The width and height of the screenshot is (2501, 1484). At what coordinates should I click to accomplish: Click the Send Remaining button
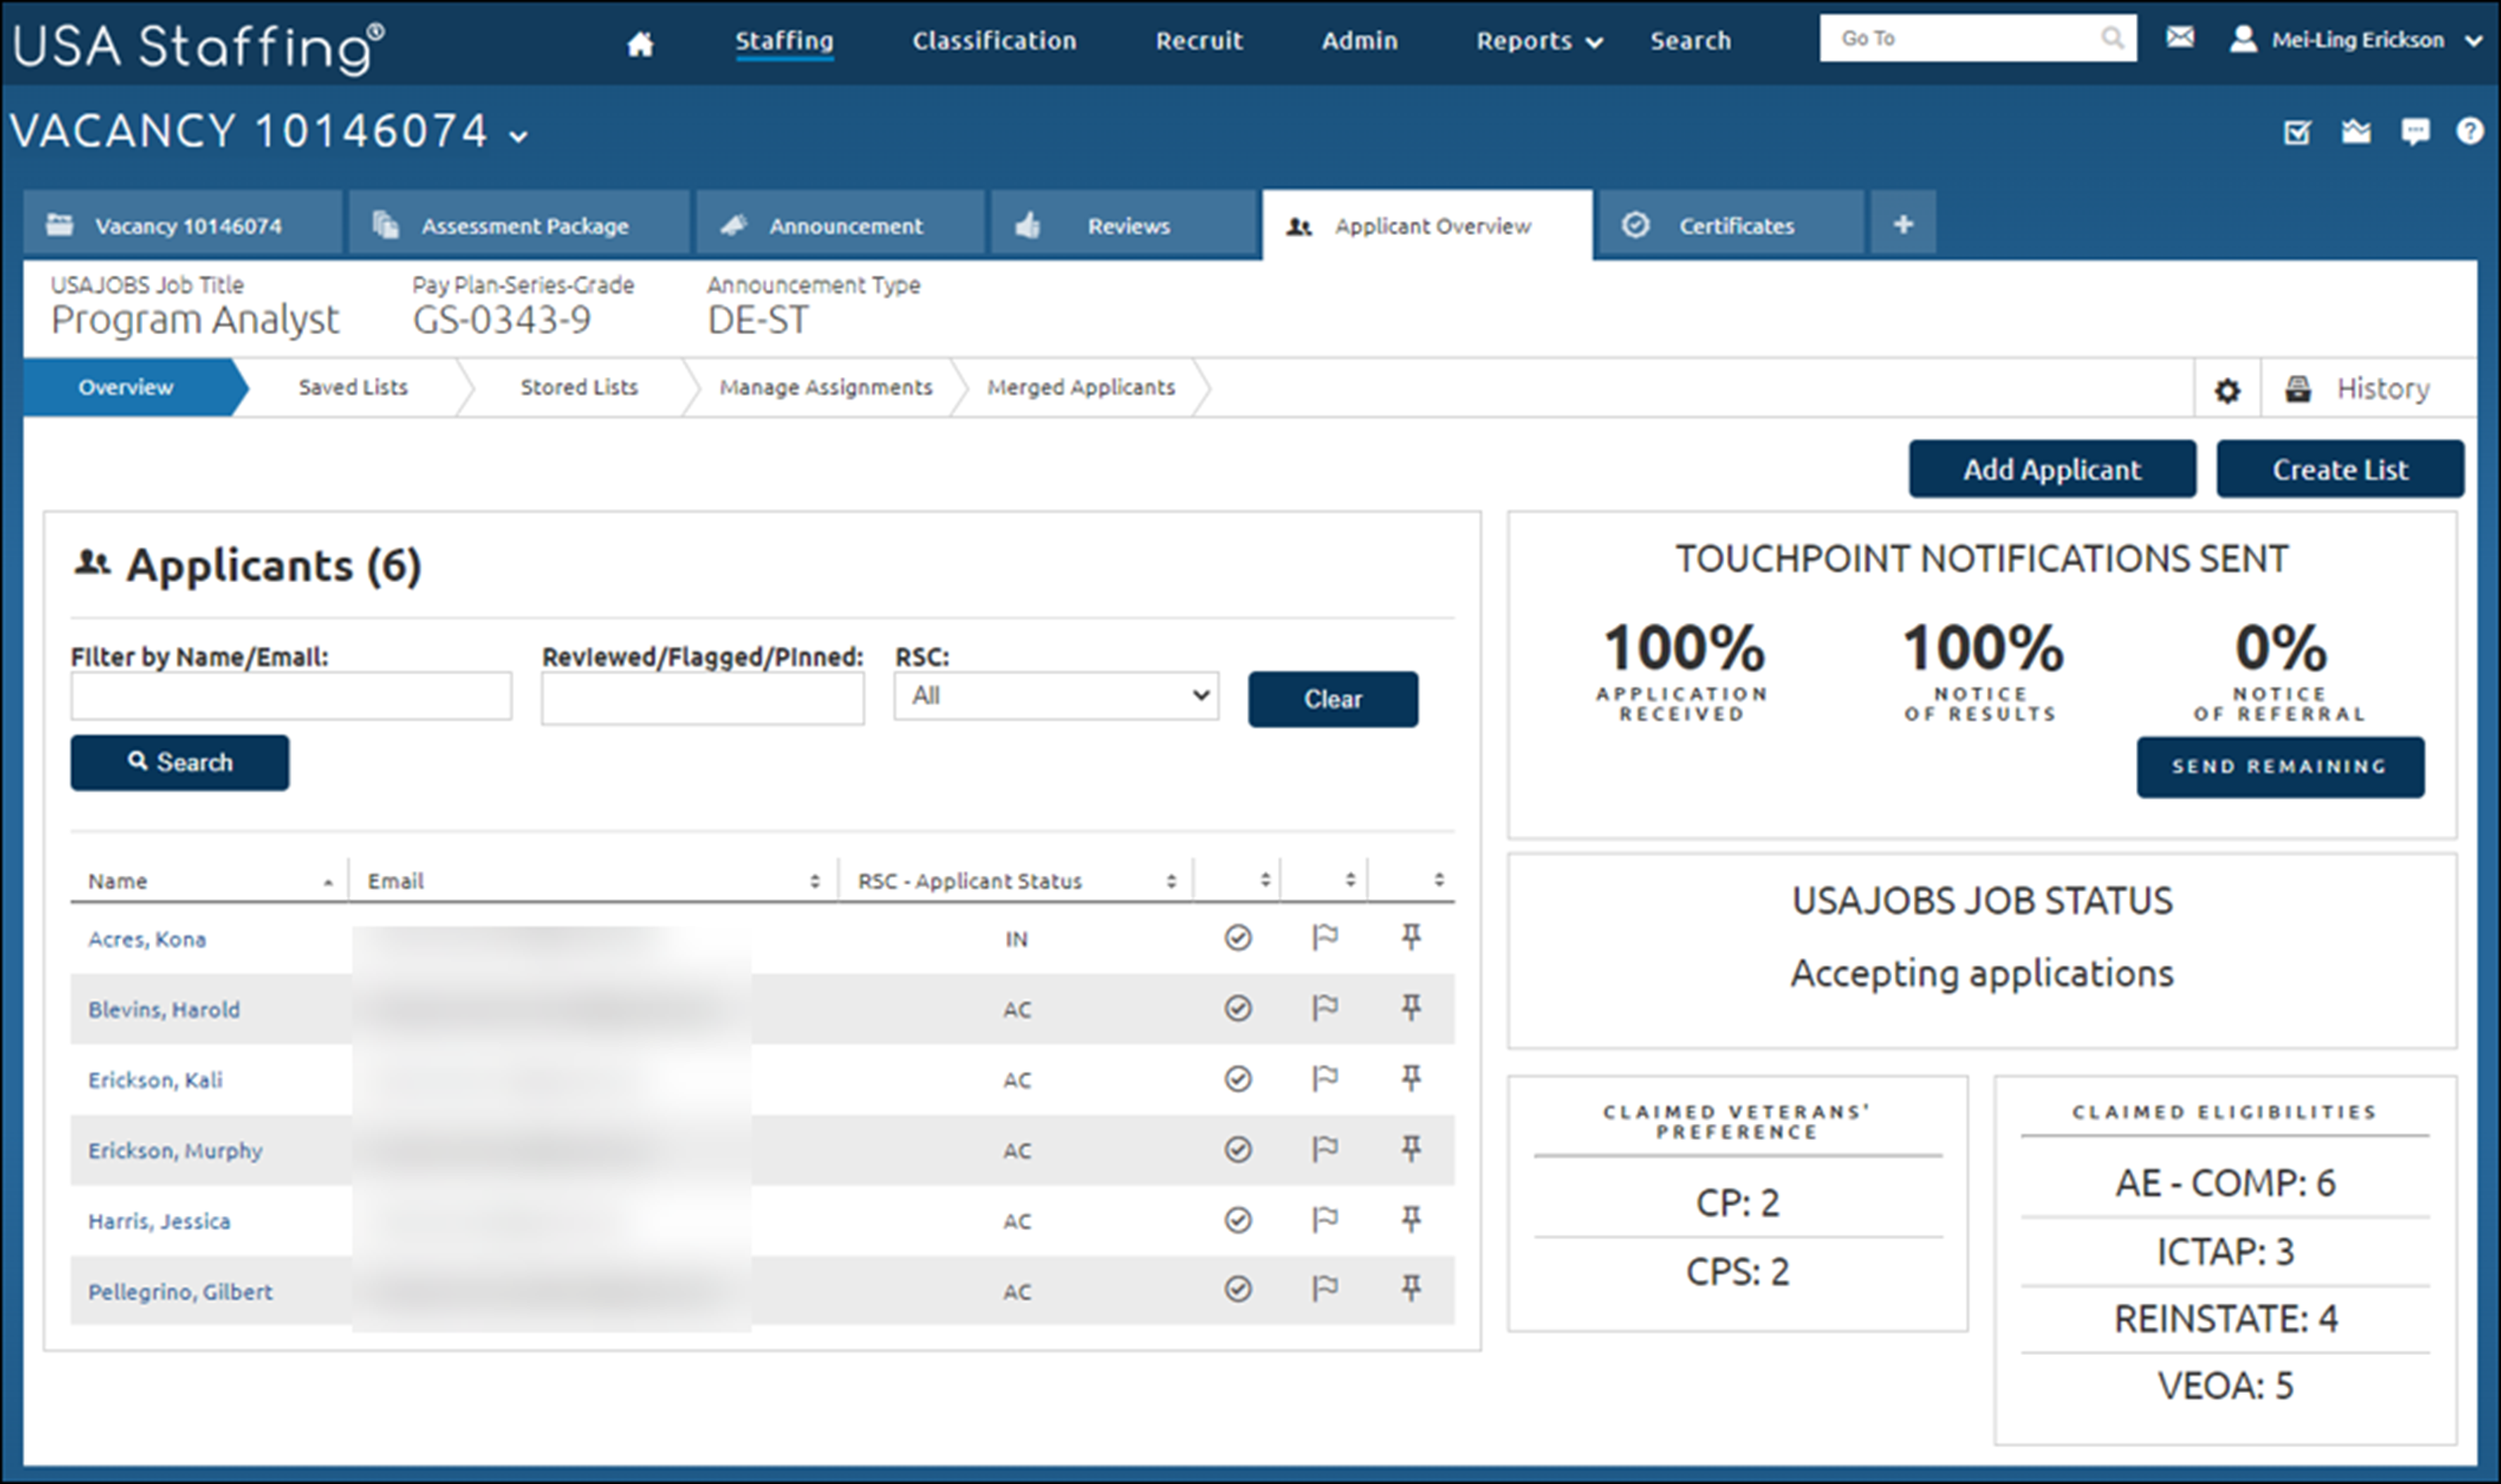(2280, 767)
